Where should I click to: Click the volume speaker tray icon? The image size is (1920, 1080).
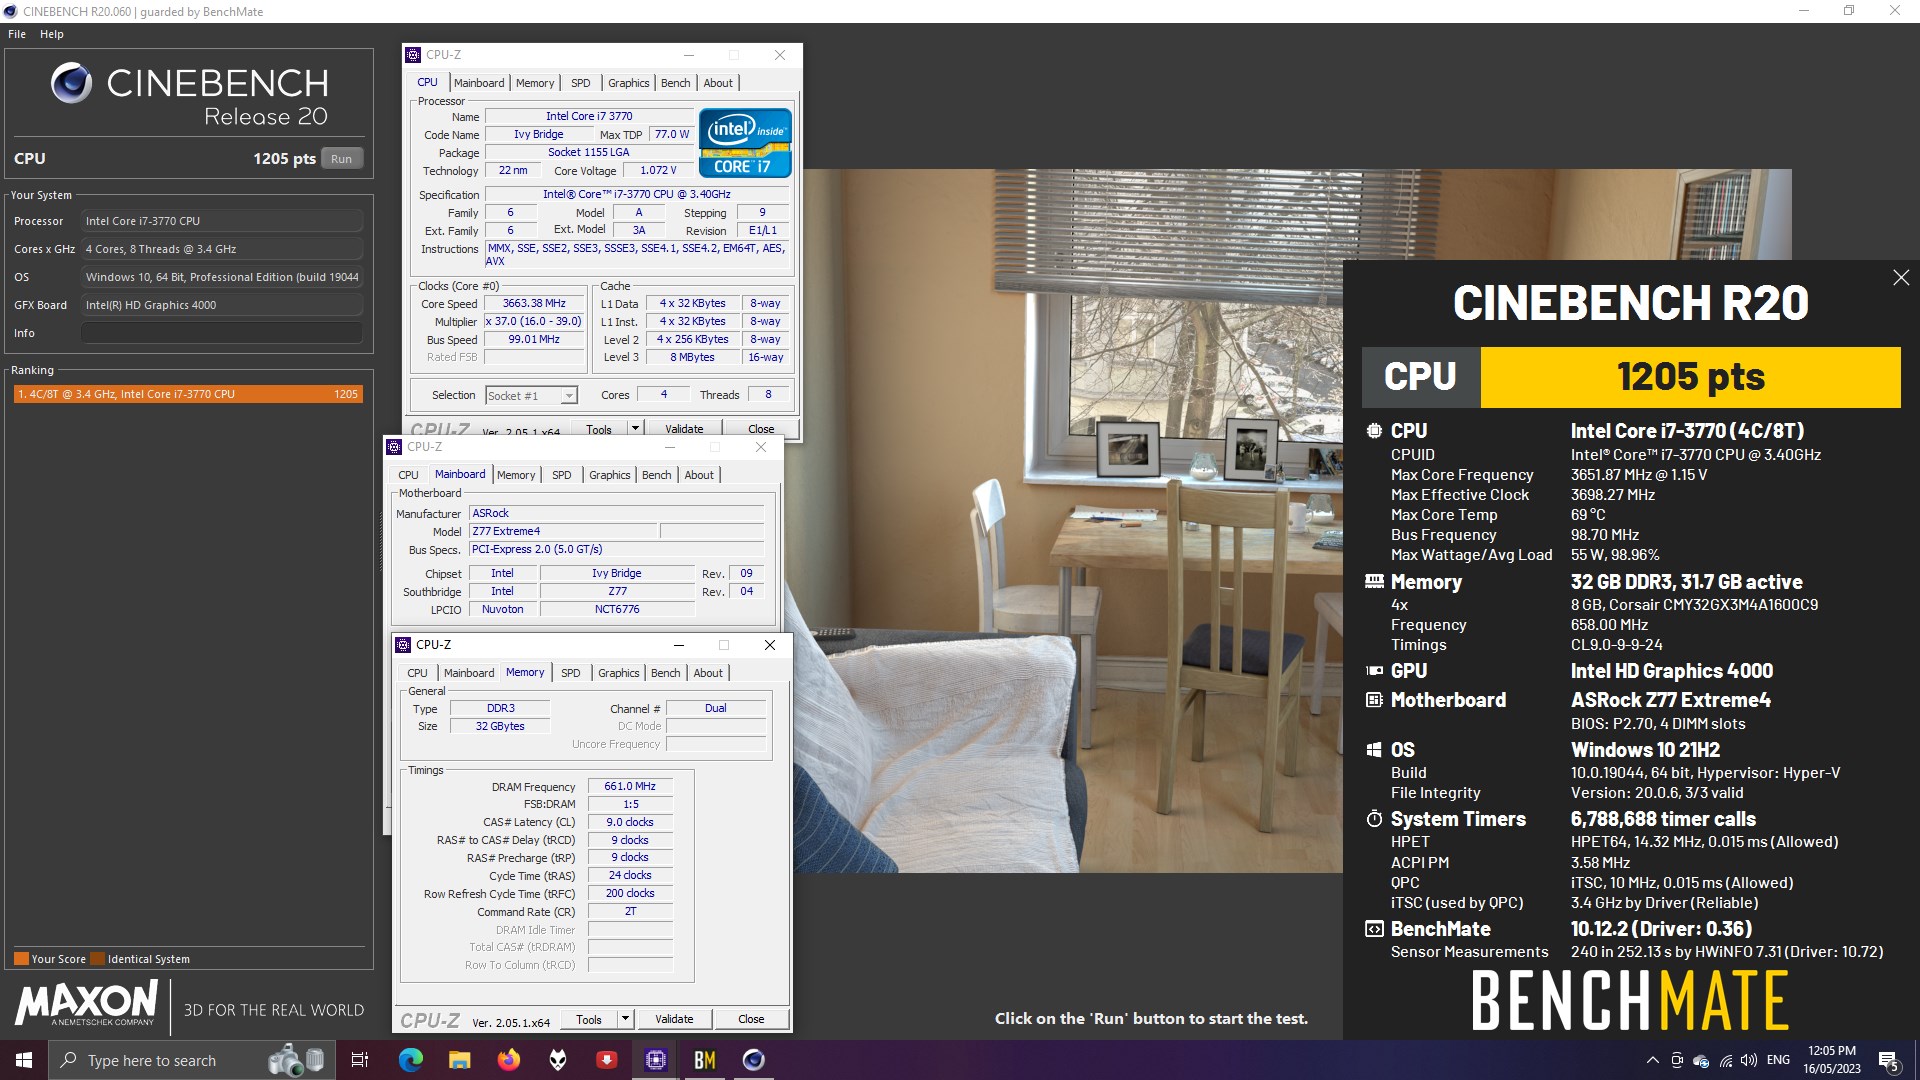(1749, 1061)
